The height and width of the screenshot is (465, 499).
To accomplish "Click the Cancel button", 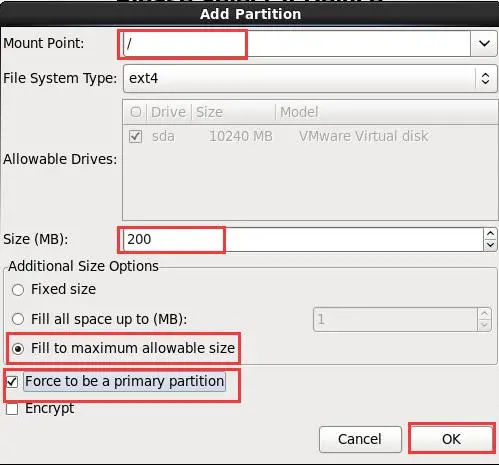I will pos(360,439).
